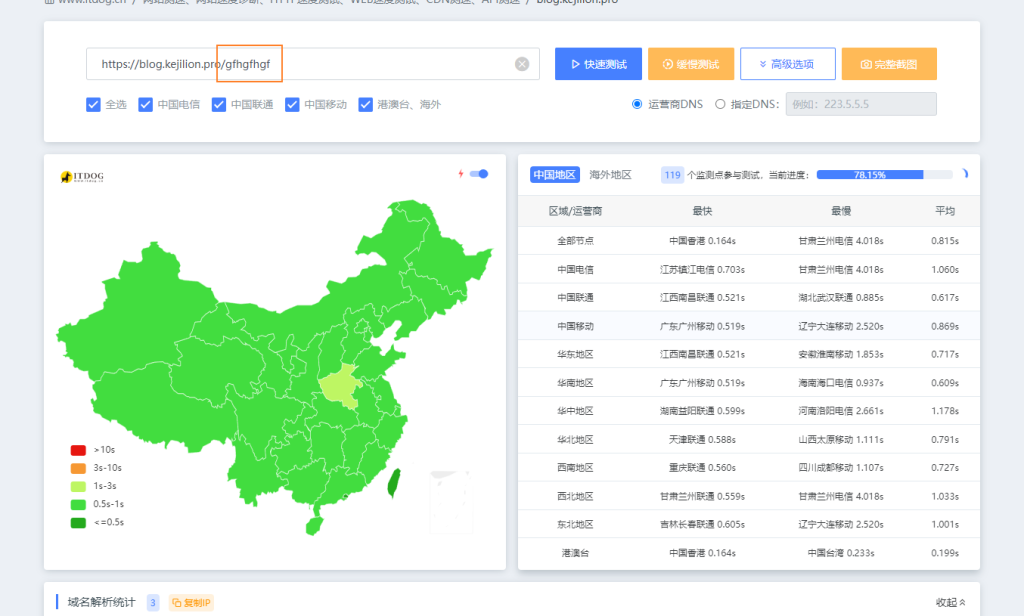Select the 指定DNS radio button
Image resolution: width=1024 pixels, height=616 pixels.
click(x=719, y=103)
